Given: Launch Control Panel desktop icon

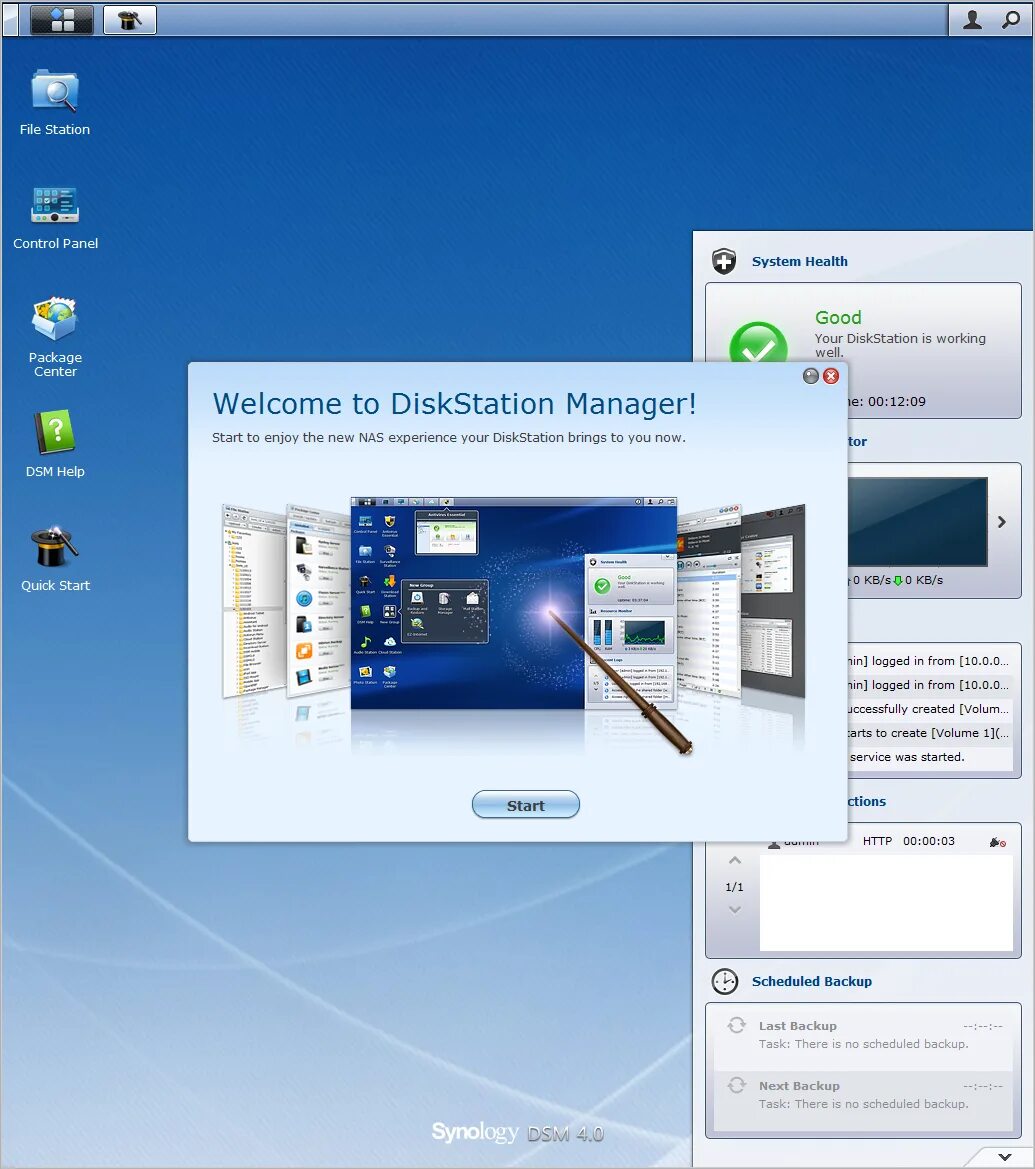Looking at the screenshot, I should 55,218.
